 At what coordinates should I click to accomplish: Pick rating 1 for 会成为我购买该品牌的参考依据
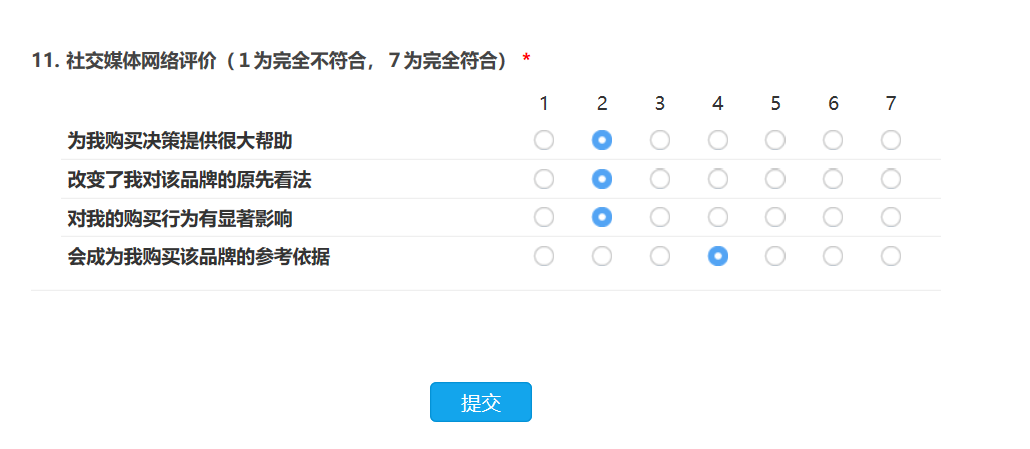click(544, 256)
